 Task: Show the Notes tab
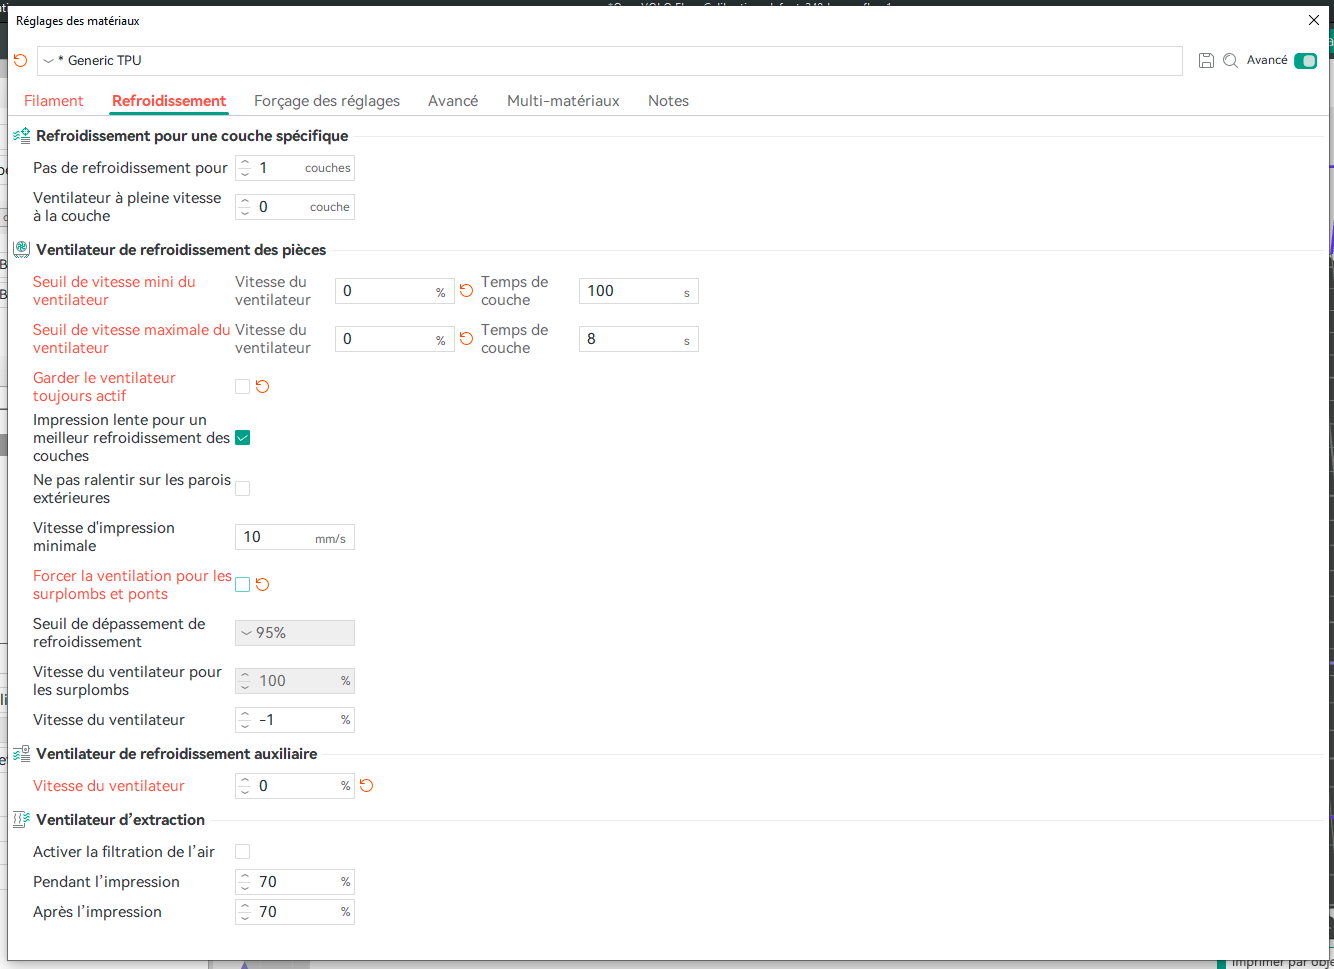pyautogui.click(x=668, y=101)
